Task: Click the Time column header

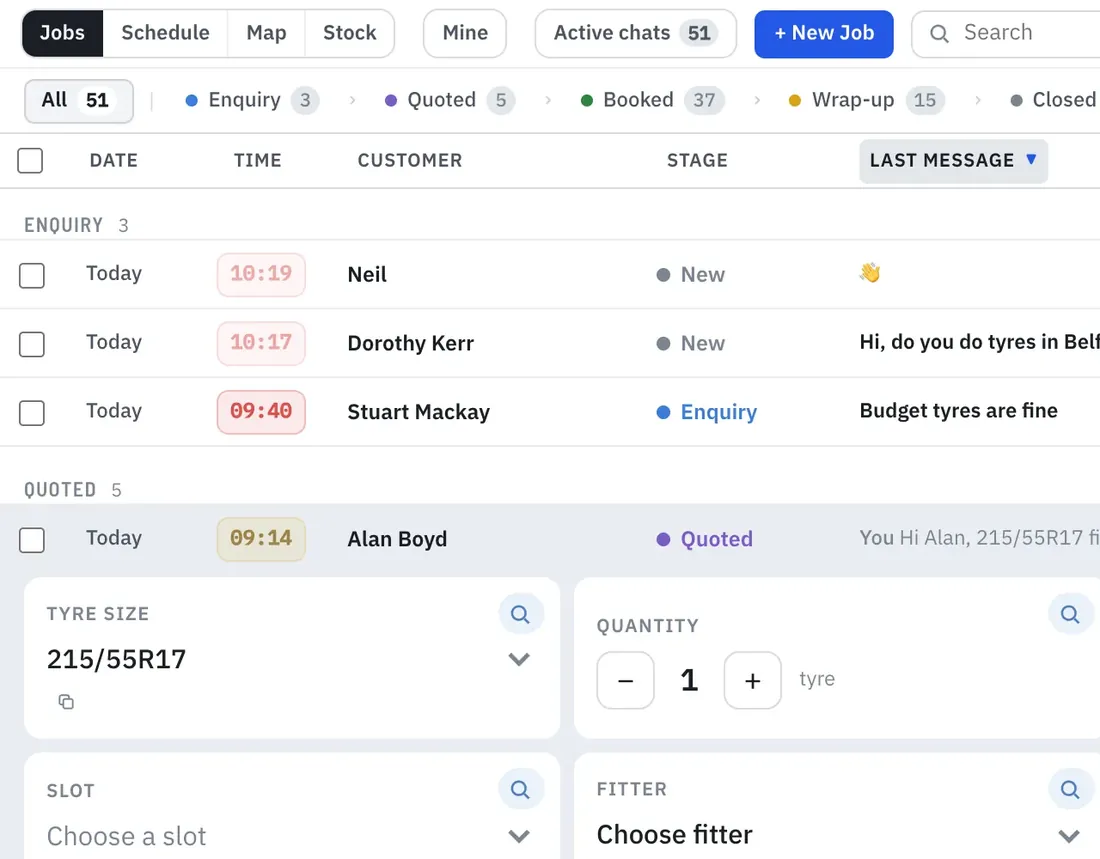Action: tap(257, 161)
